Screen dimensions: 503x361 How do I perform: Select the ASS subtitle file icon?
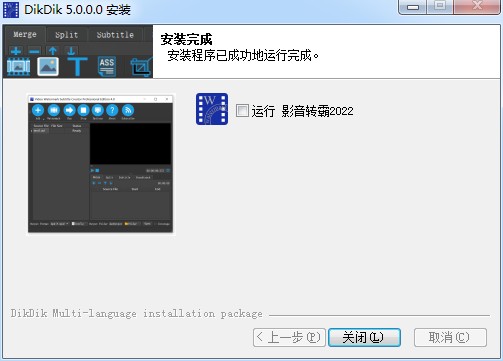[107, 66]
